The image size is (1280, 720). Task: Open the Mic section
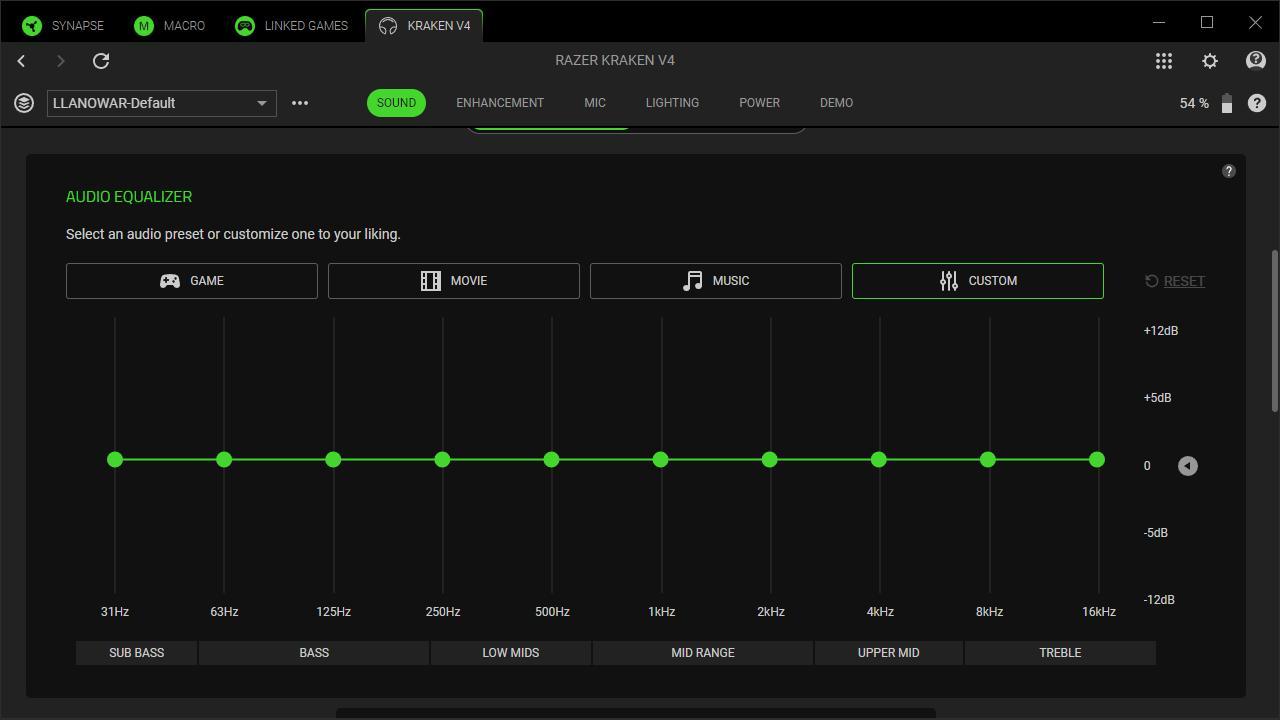(595, 103)
